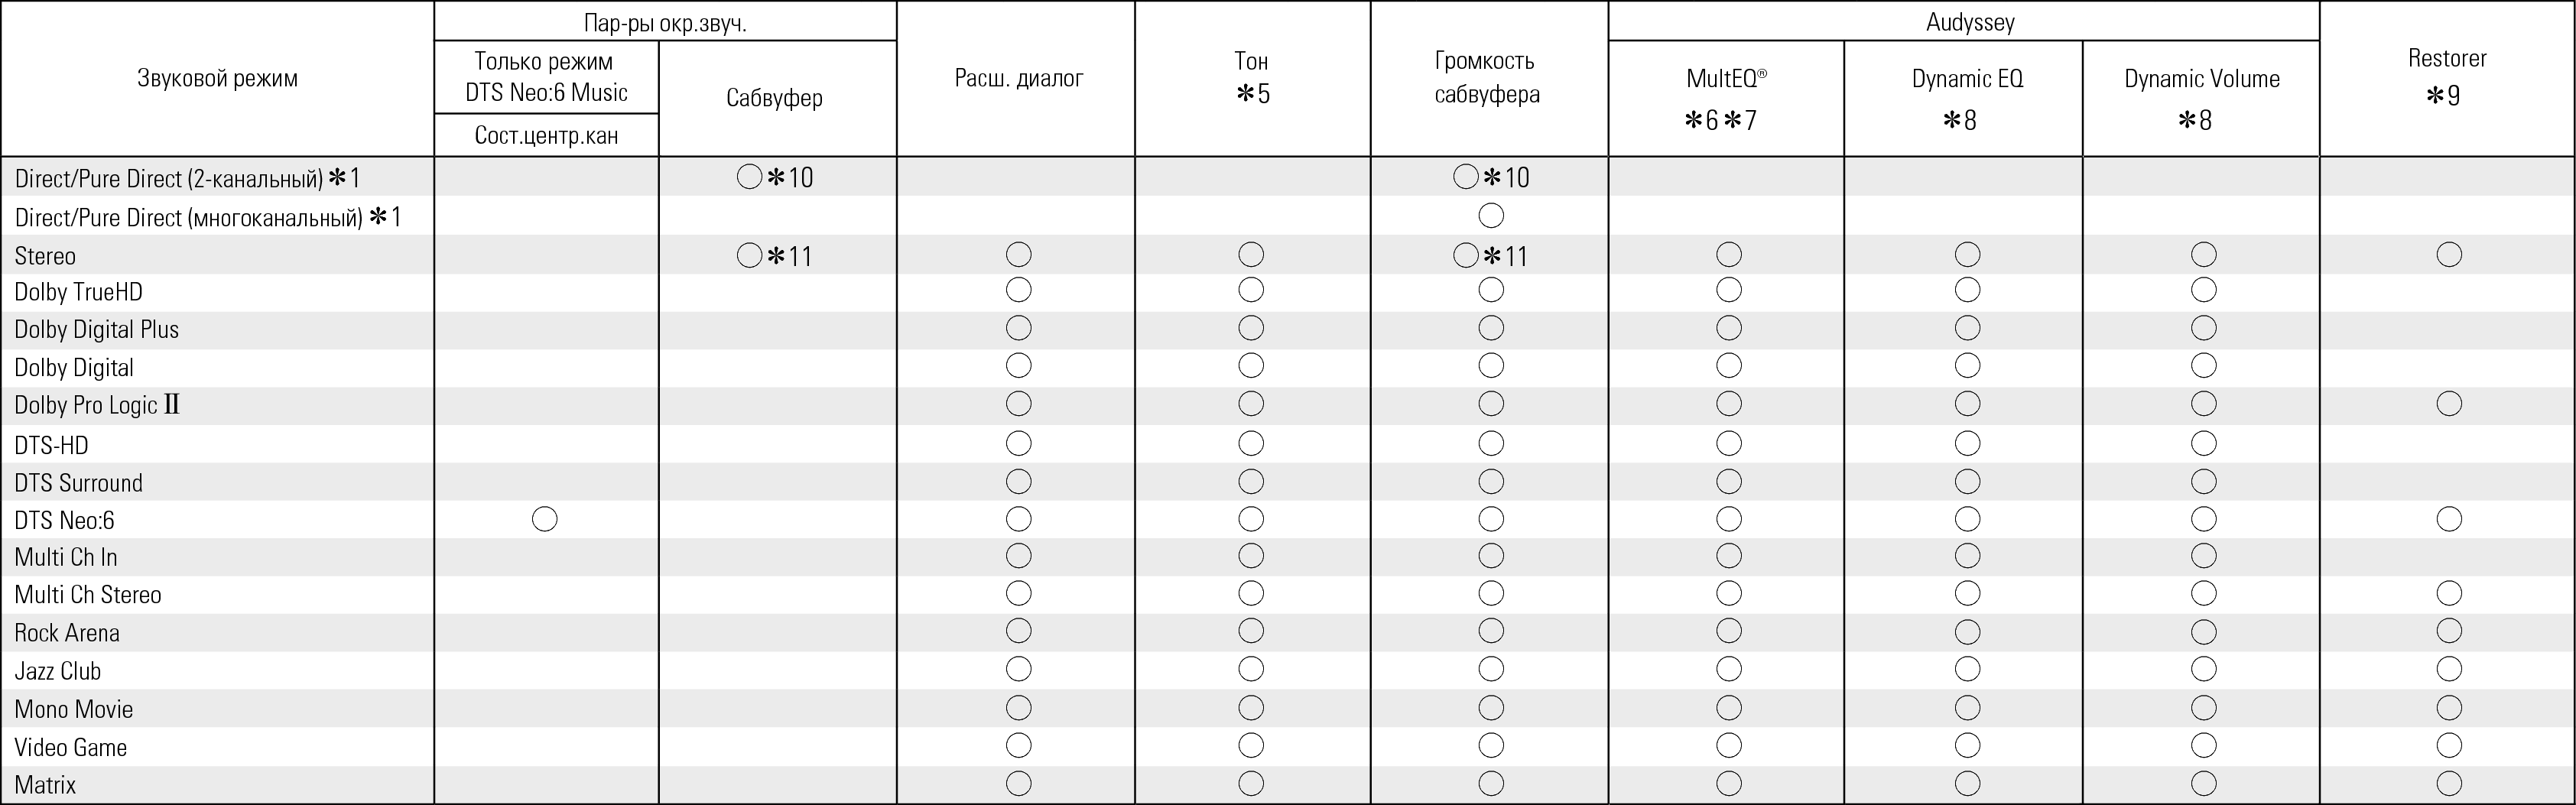Click the Audyssey group header
2576x805 pixels.
coord(1970,22)
